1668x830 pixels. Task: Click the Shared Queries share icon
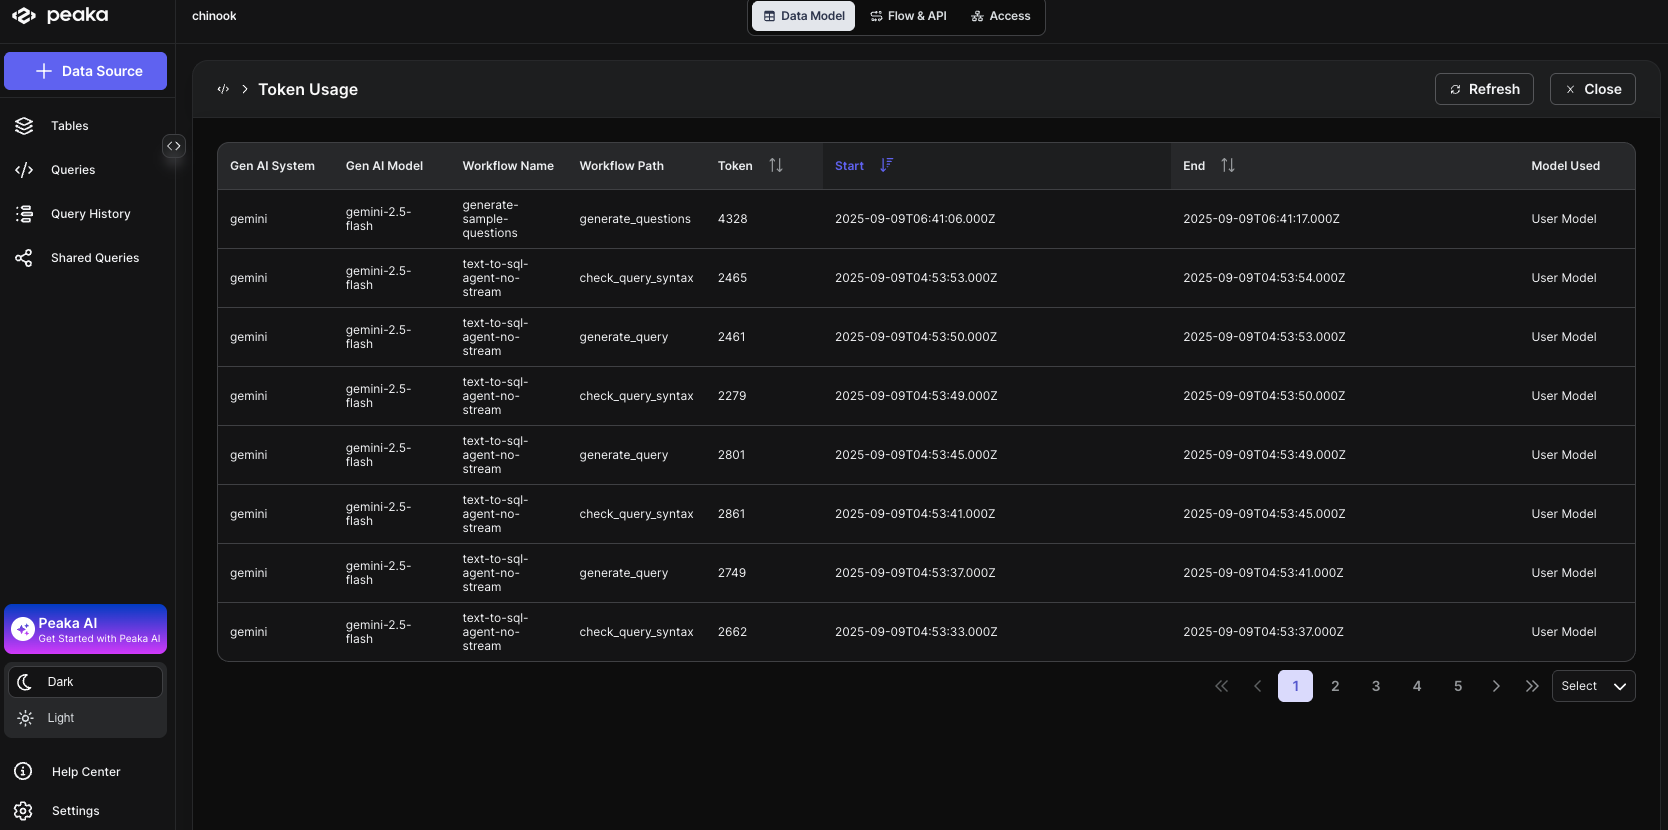24,258
